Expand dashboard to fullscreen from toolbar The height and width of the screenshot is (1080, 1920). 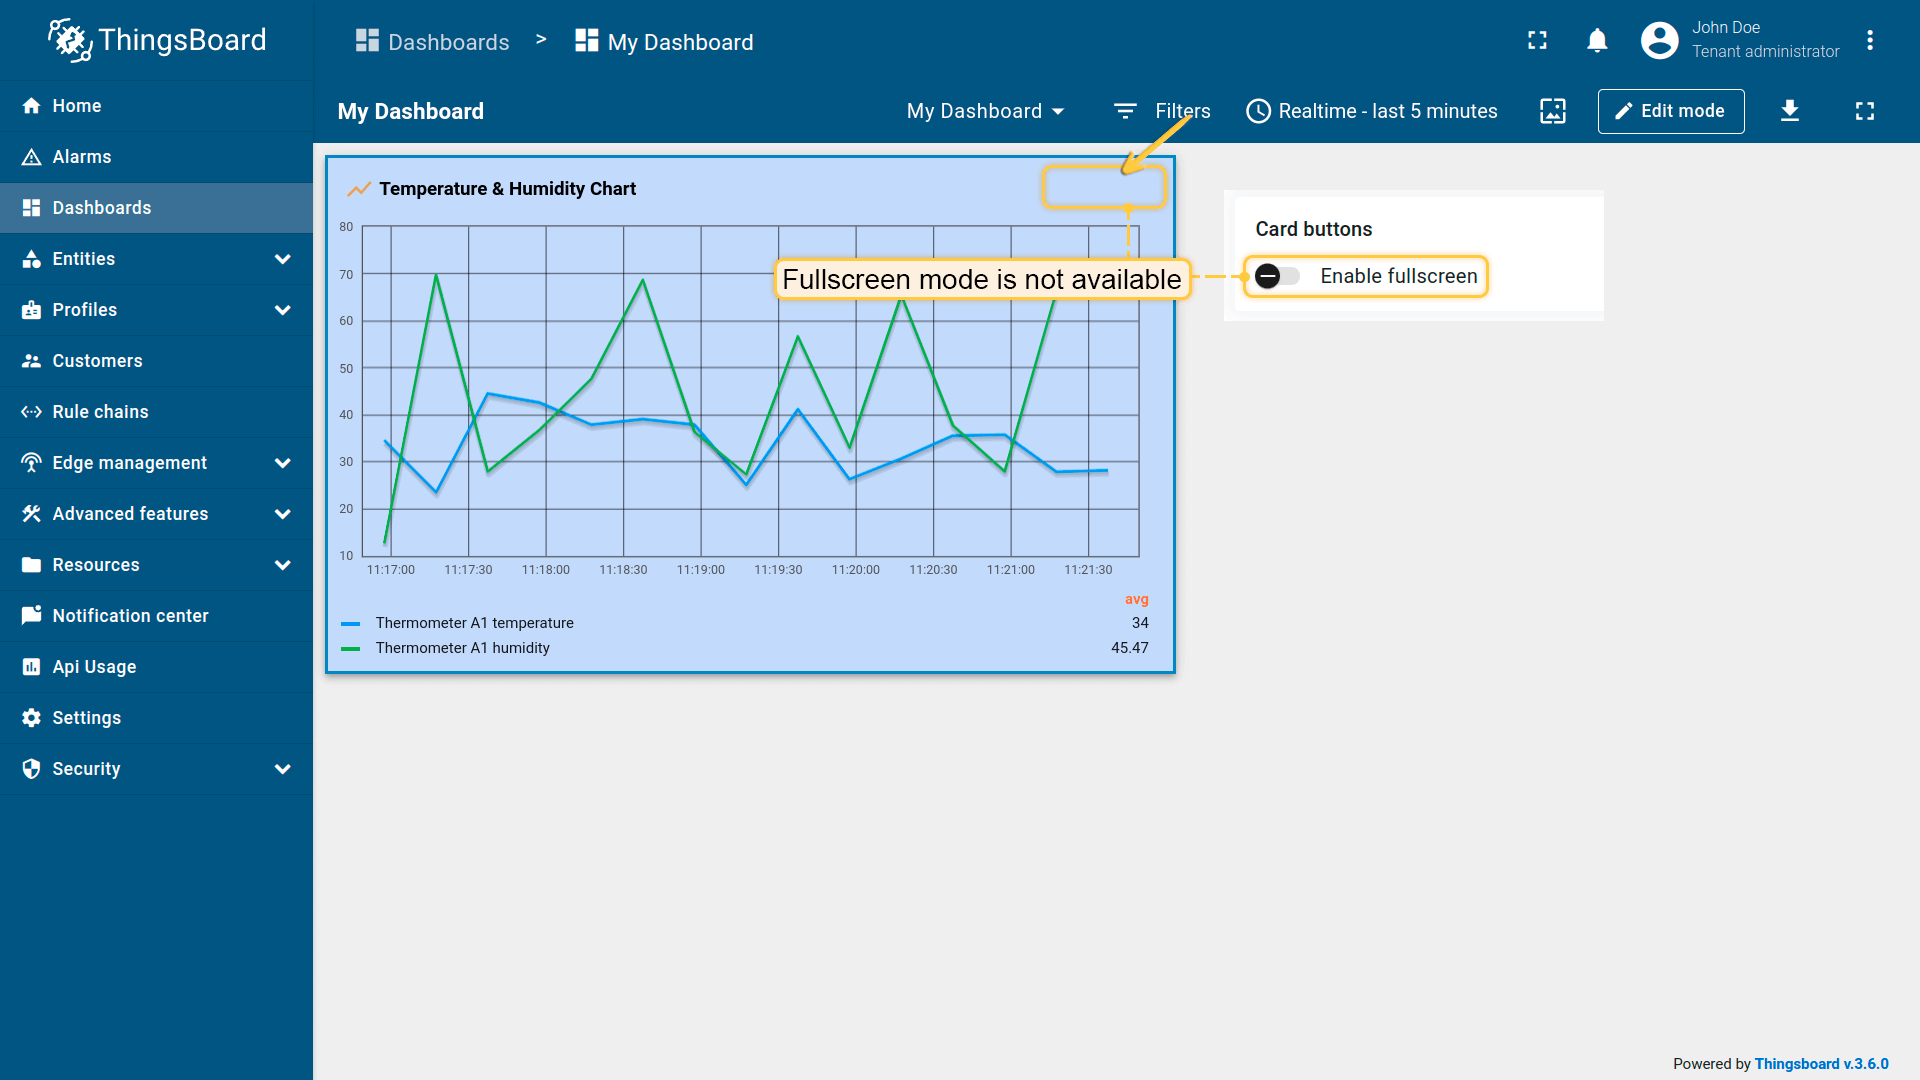tap(1864, 111)
